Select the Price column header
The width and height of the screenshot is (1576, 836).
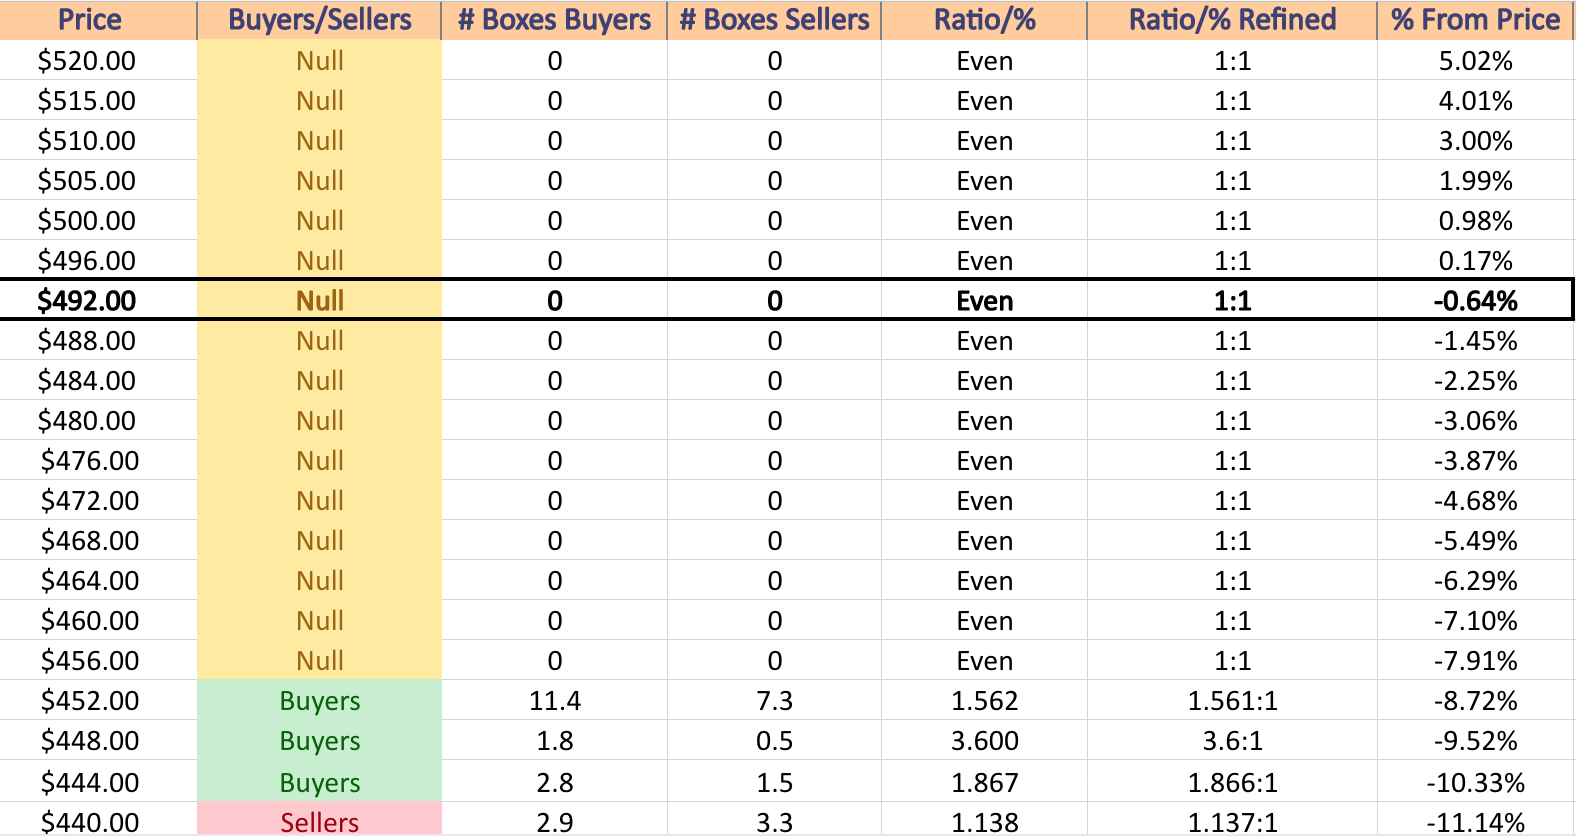(98, 20)
